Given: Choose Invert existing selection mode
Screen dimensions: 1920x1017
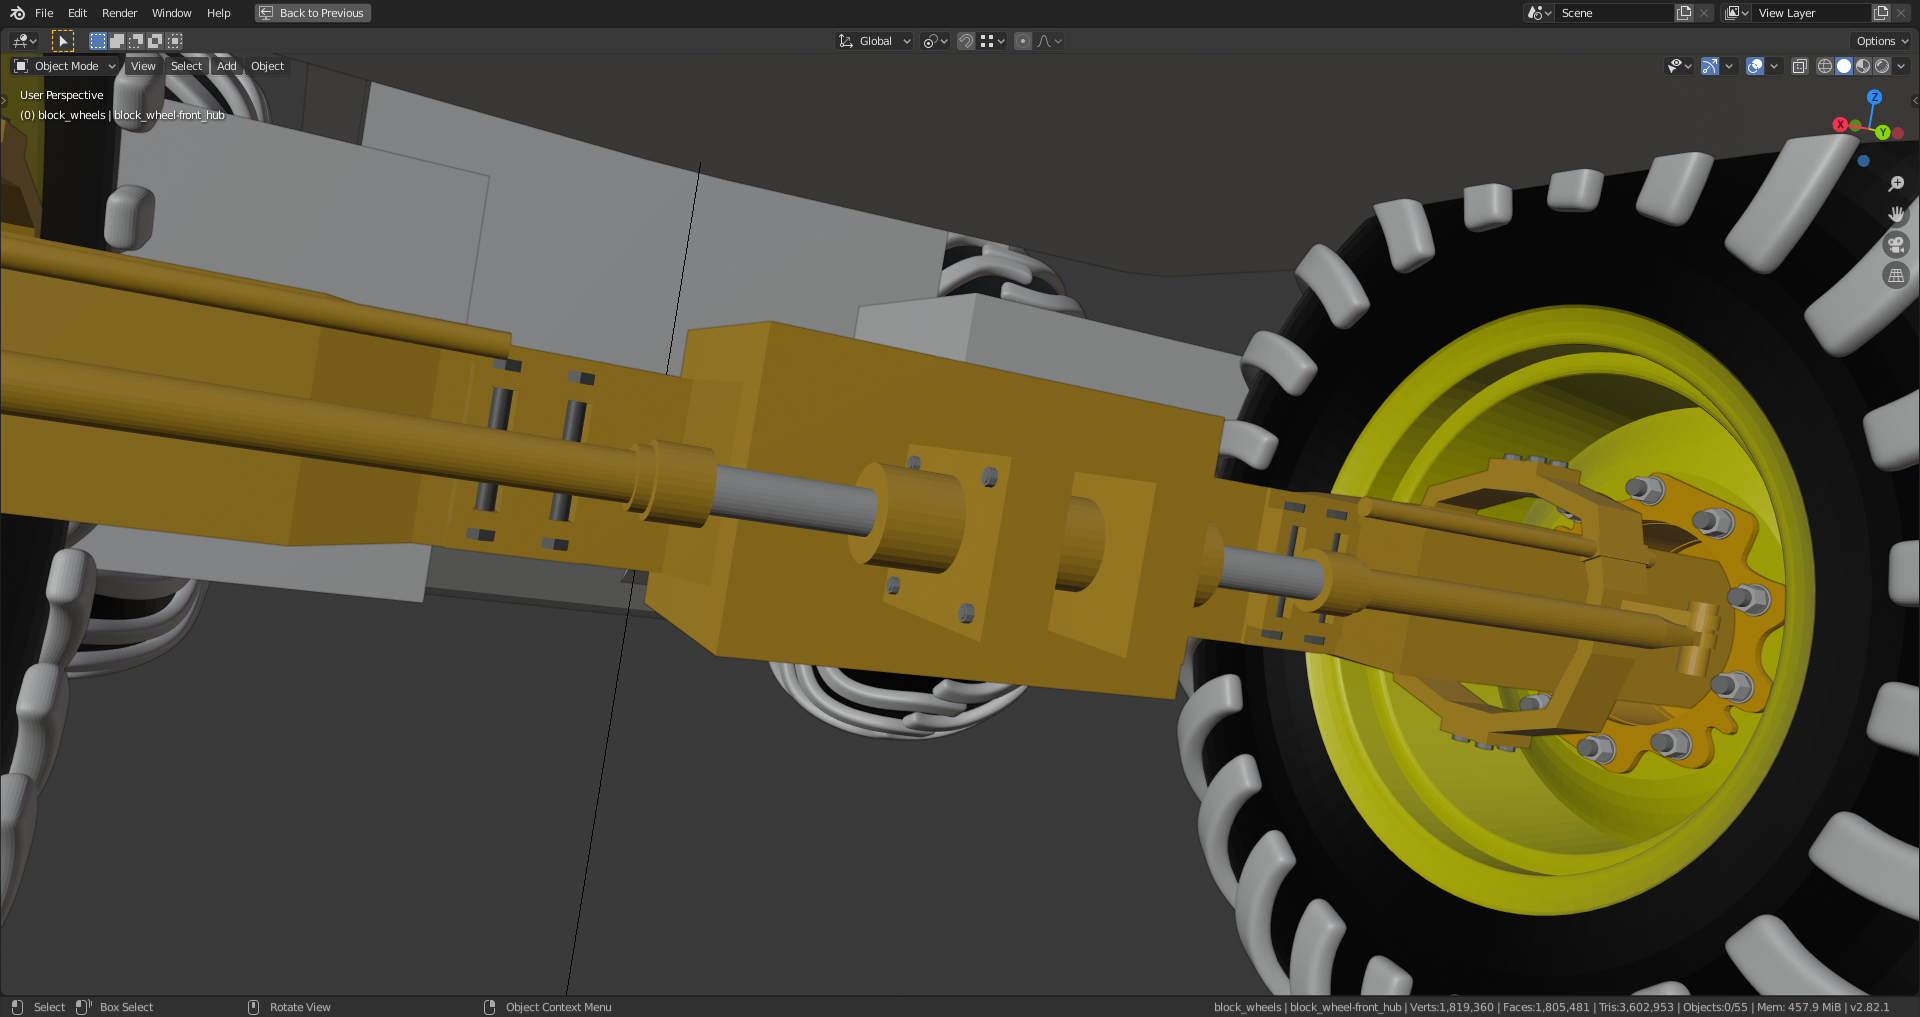Looking at the screenshot, I should [x=155, y=41].
